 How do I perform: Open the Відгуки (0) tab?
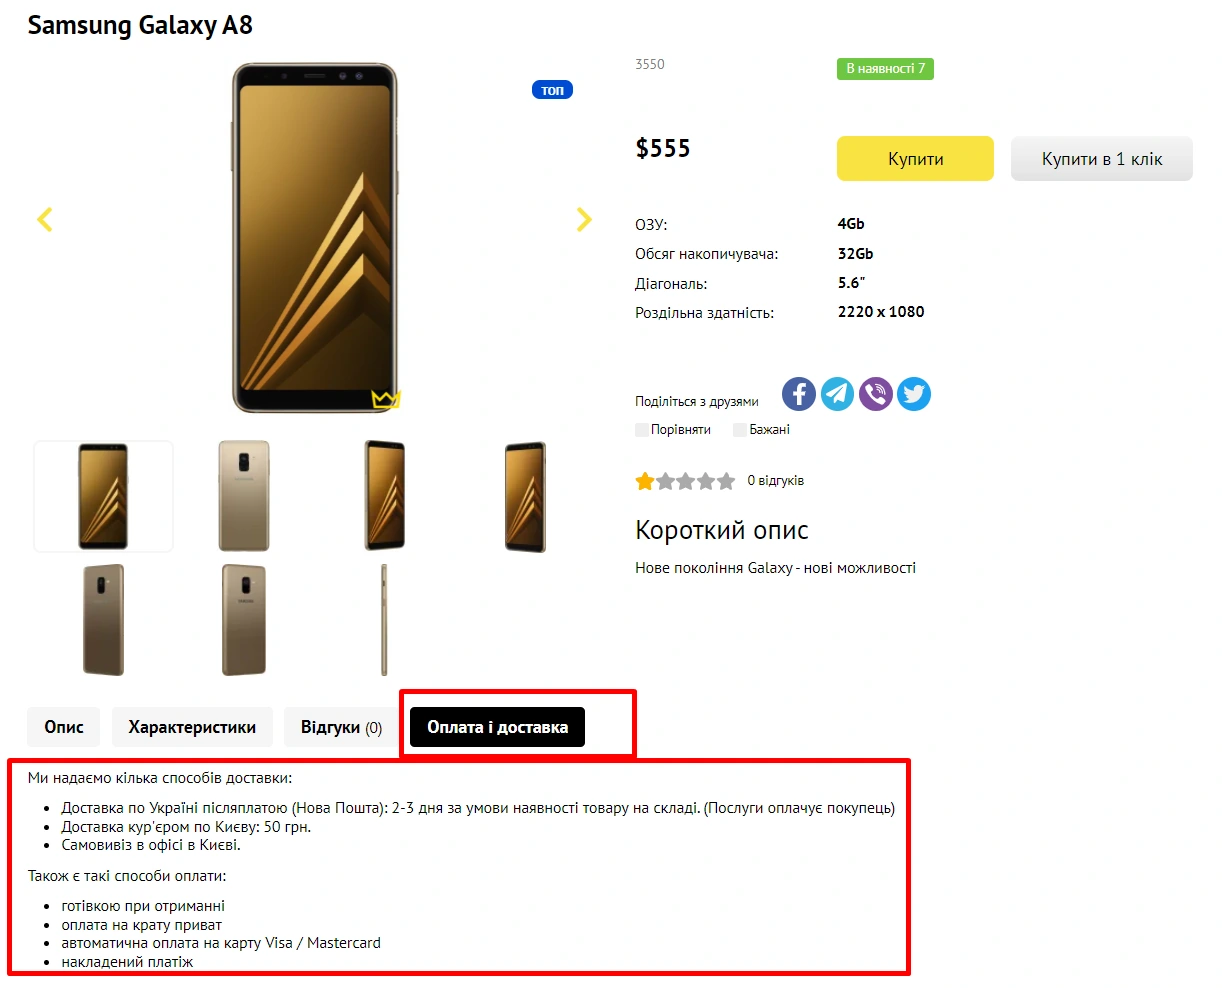pyautogui.click(x=341, y=727)
